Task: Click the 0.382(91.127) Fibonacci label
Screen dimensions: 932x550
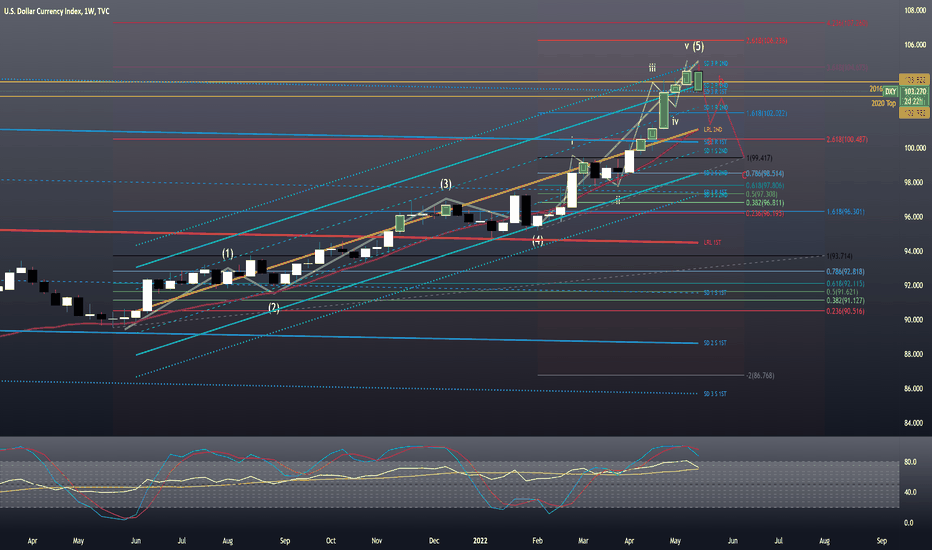Action: 845,301
